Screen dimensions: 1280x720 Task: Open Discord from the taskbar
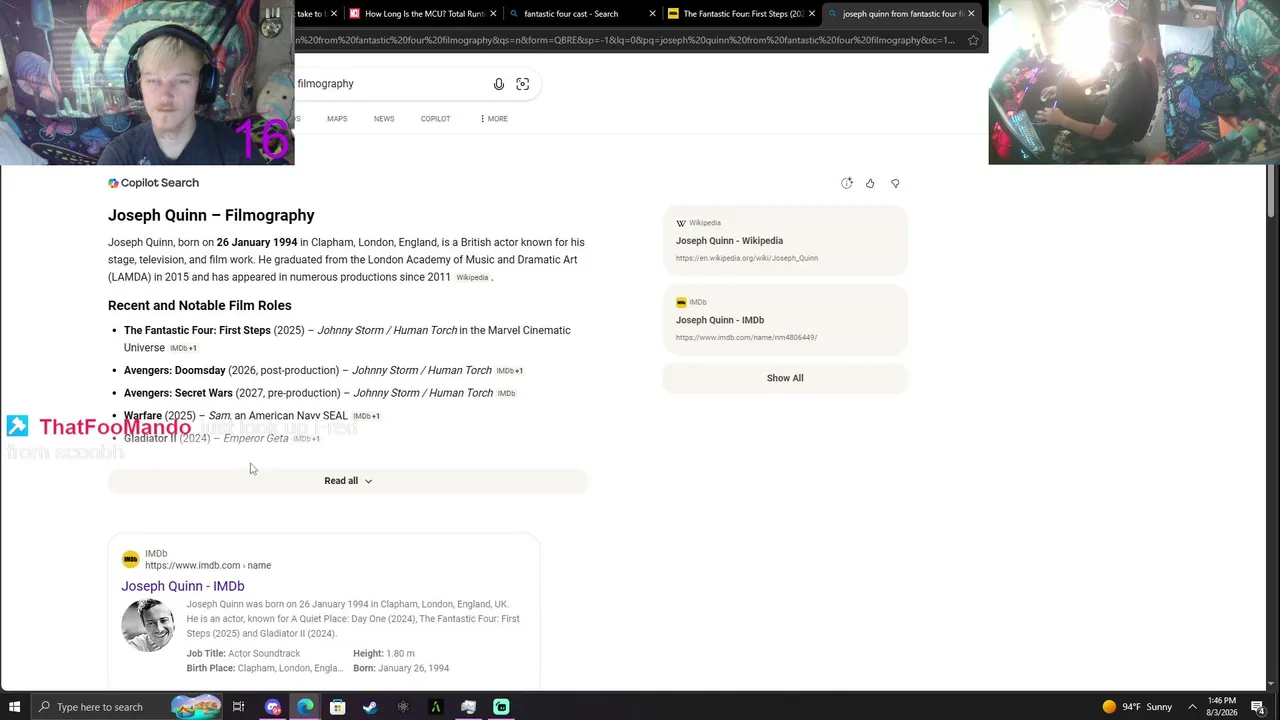point(273,707)
